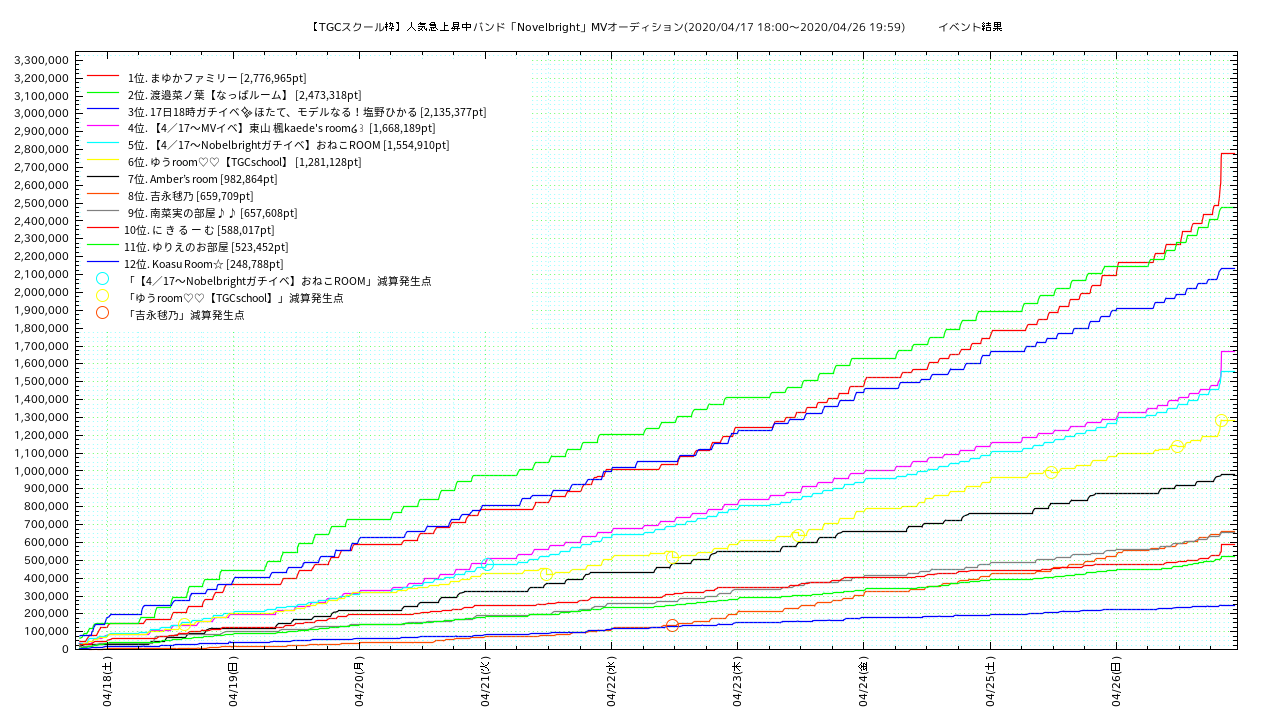Click the orange circle marker in the legend
Screen dimensions: 1280x720
pyautogui.click(x=102, y=313)
